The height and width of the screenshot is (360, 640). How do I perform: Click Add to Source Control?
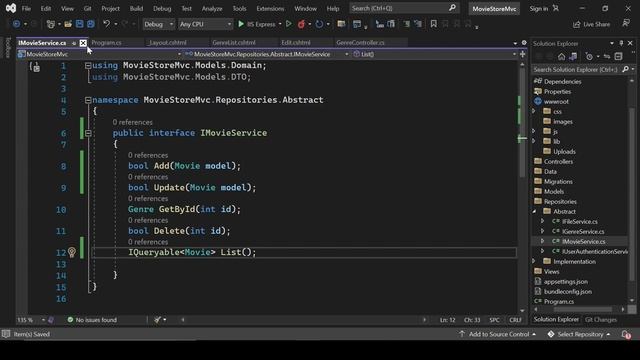click(498, 334)
